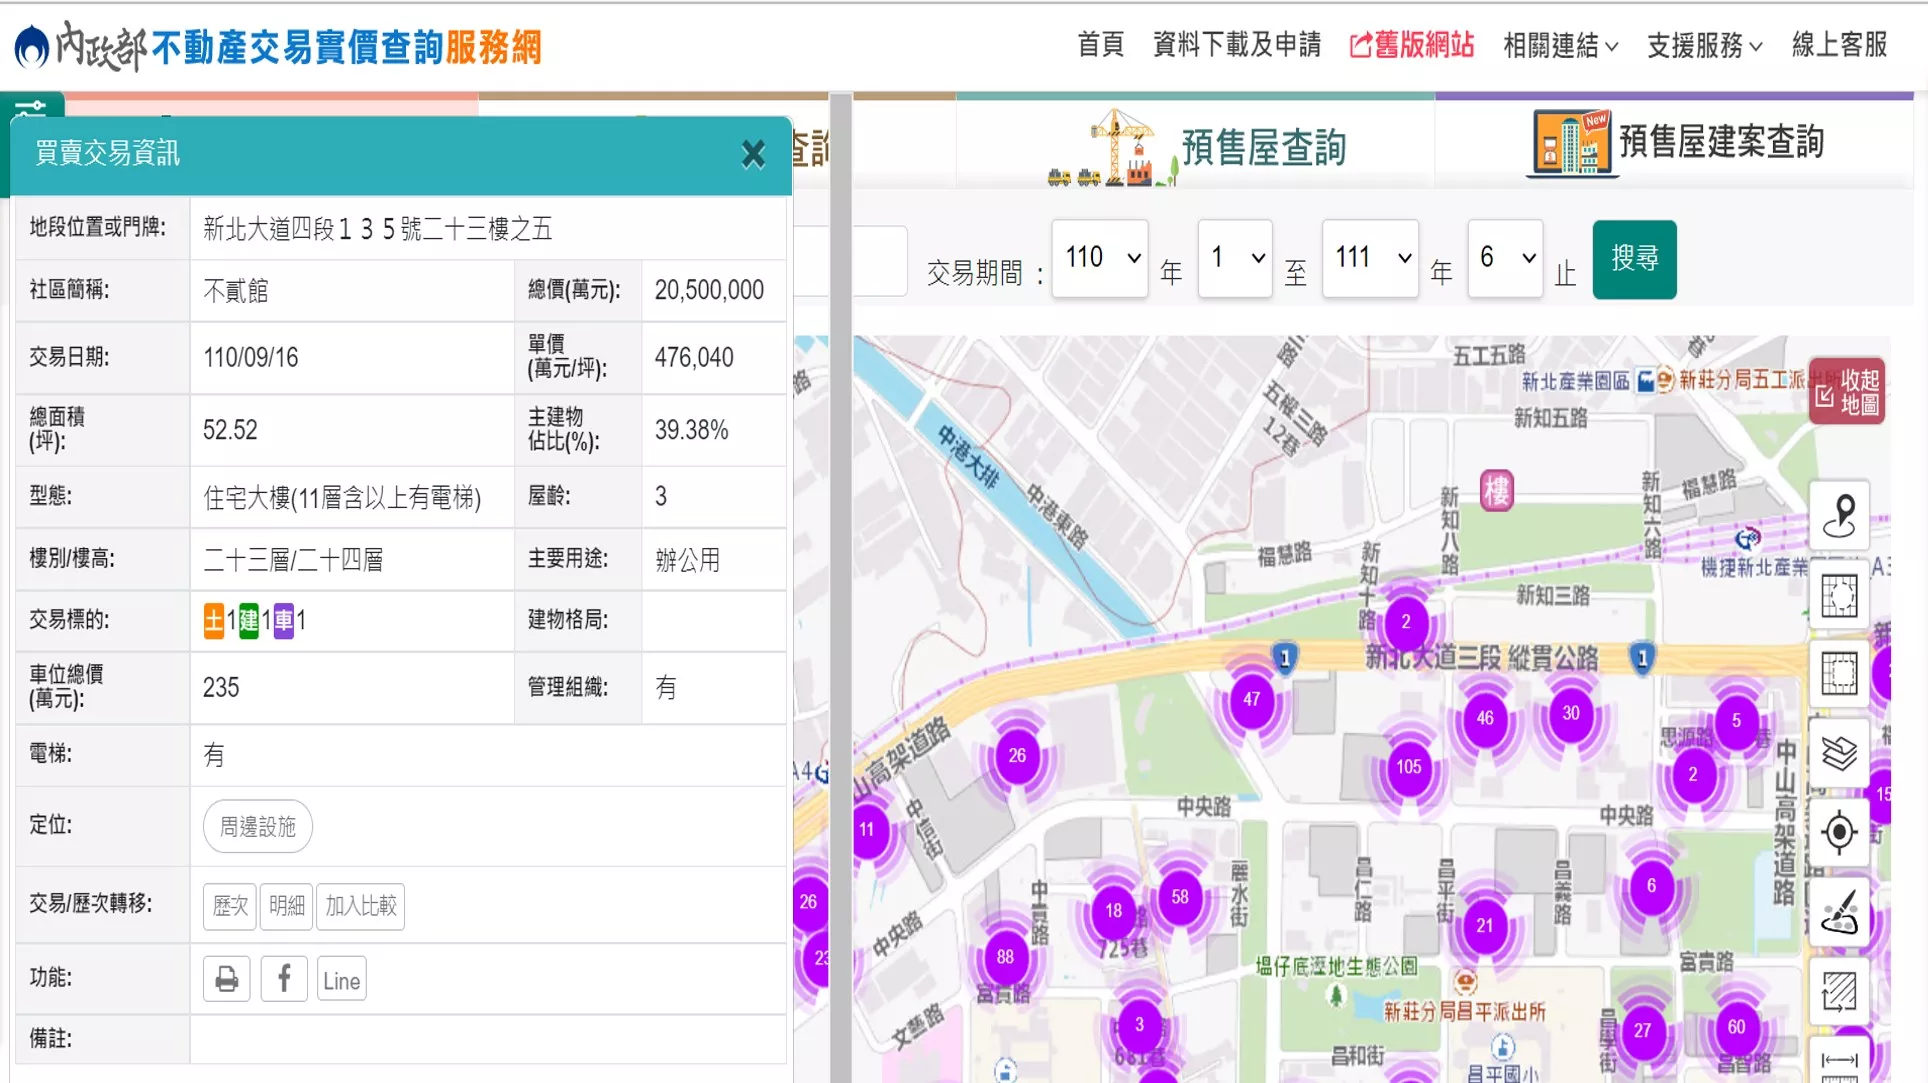Click the 樓 building marker on map
This screenshot has height=1083, width=1928.
coord(1496,491)
